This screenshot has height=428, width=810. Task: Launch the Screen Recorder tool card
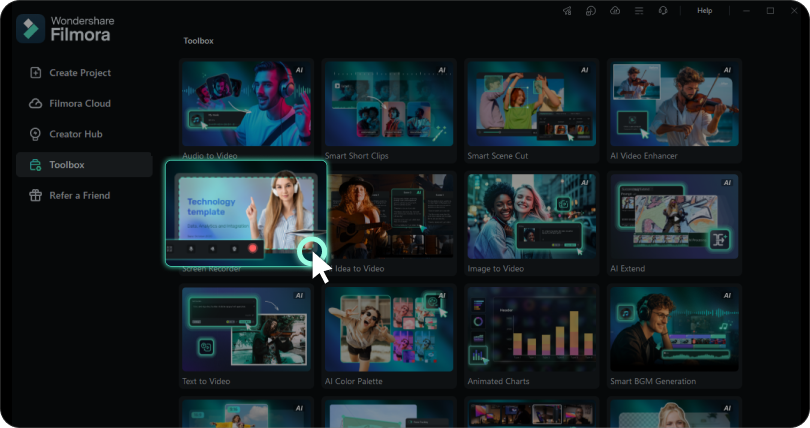pos(246,213)
